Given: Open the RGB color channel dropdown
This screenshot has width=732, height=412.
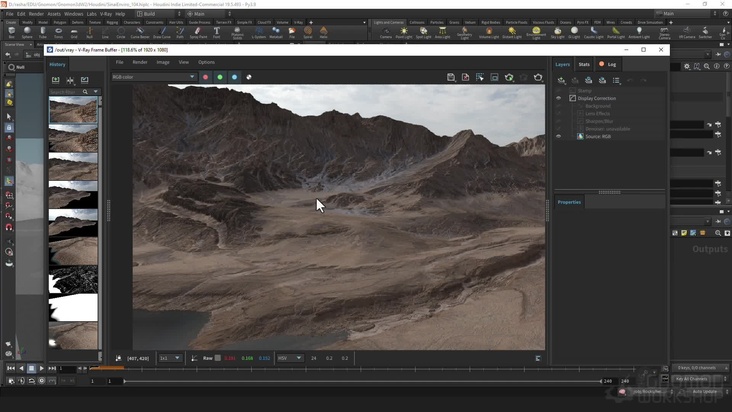Looking at the screenshot, I should pyautogui.click(x=153, y=77).
